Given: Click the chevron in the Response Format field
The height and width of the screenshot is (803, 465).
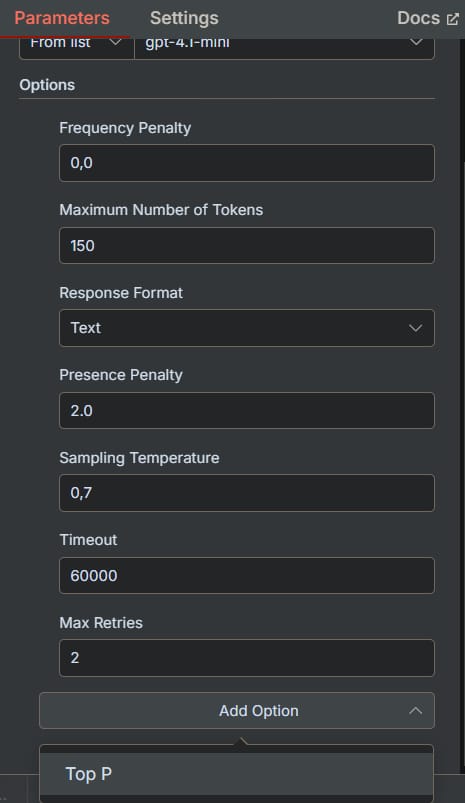Looking at the screenshot, I should (x=415, y=328).
